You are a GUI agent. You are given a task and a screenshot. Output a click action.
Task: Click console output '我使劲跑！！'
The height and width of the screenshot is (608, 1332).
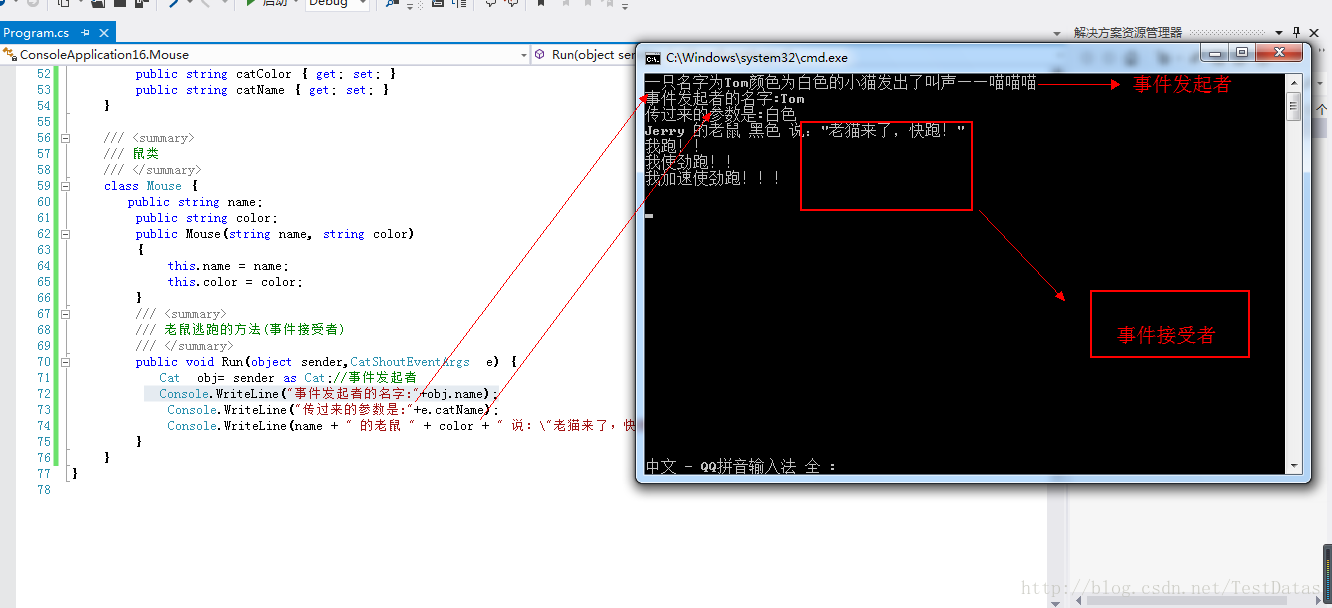point(689,163)
